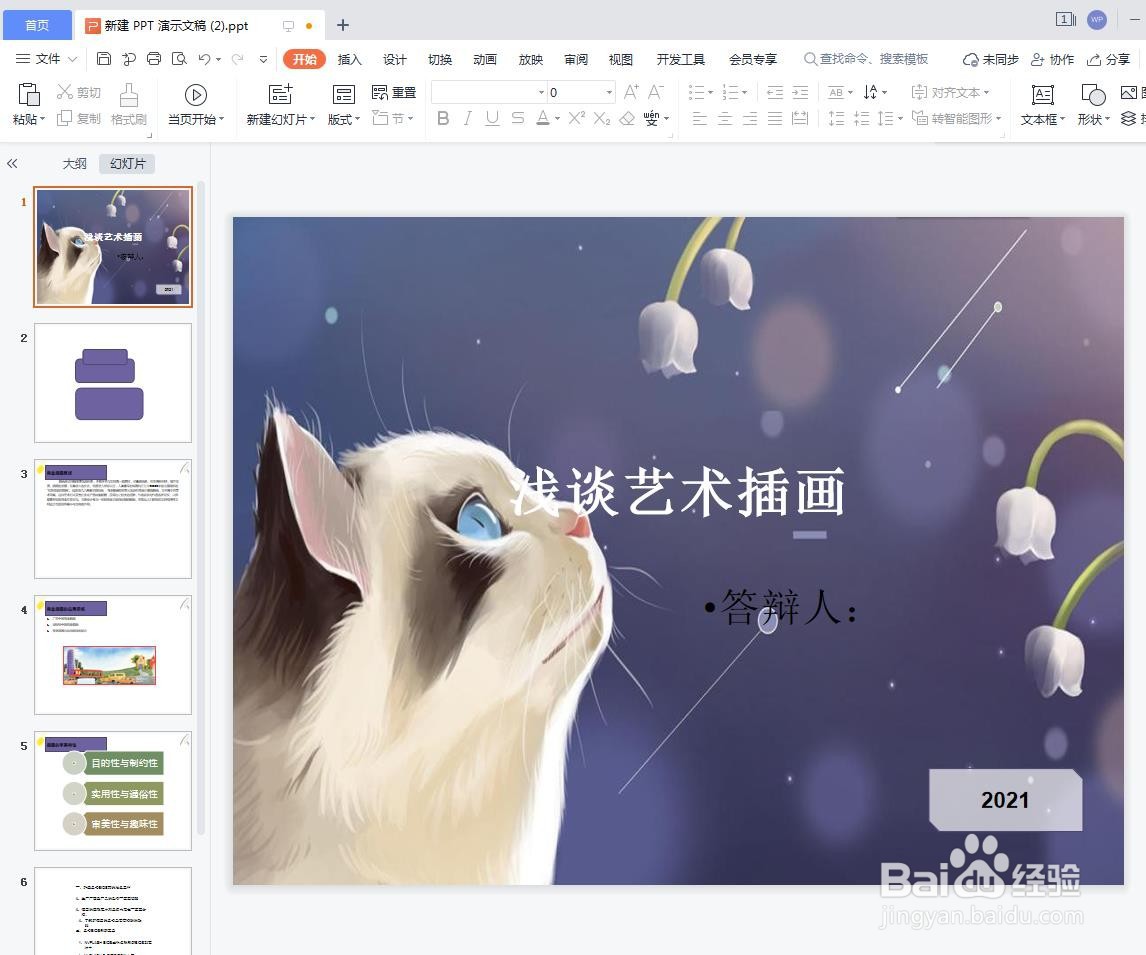Open Shapes (形状) gallery

pyautogui.click(x=1093, y=104)
